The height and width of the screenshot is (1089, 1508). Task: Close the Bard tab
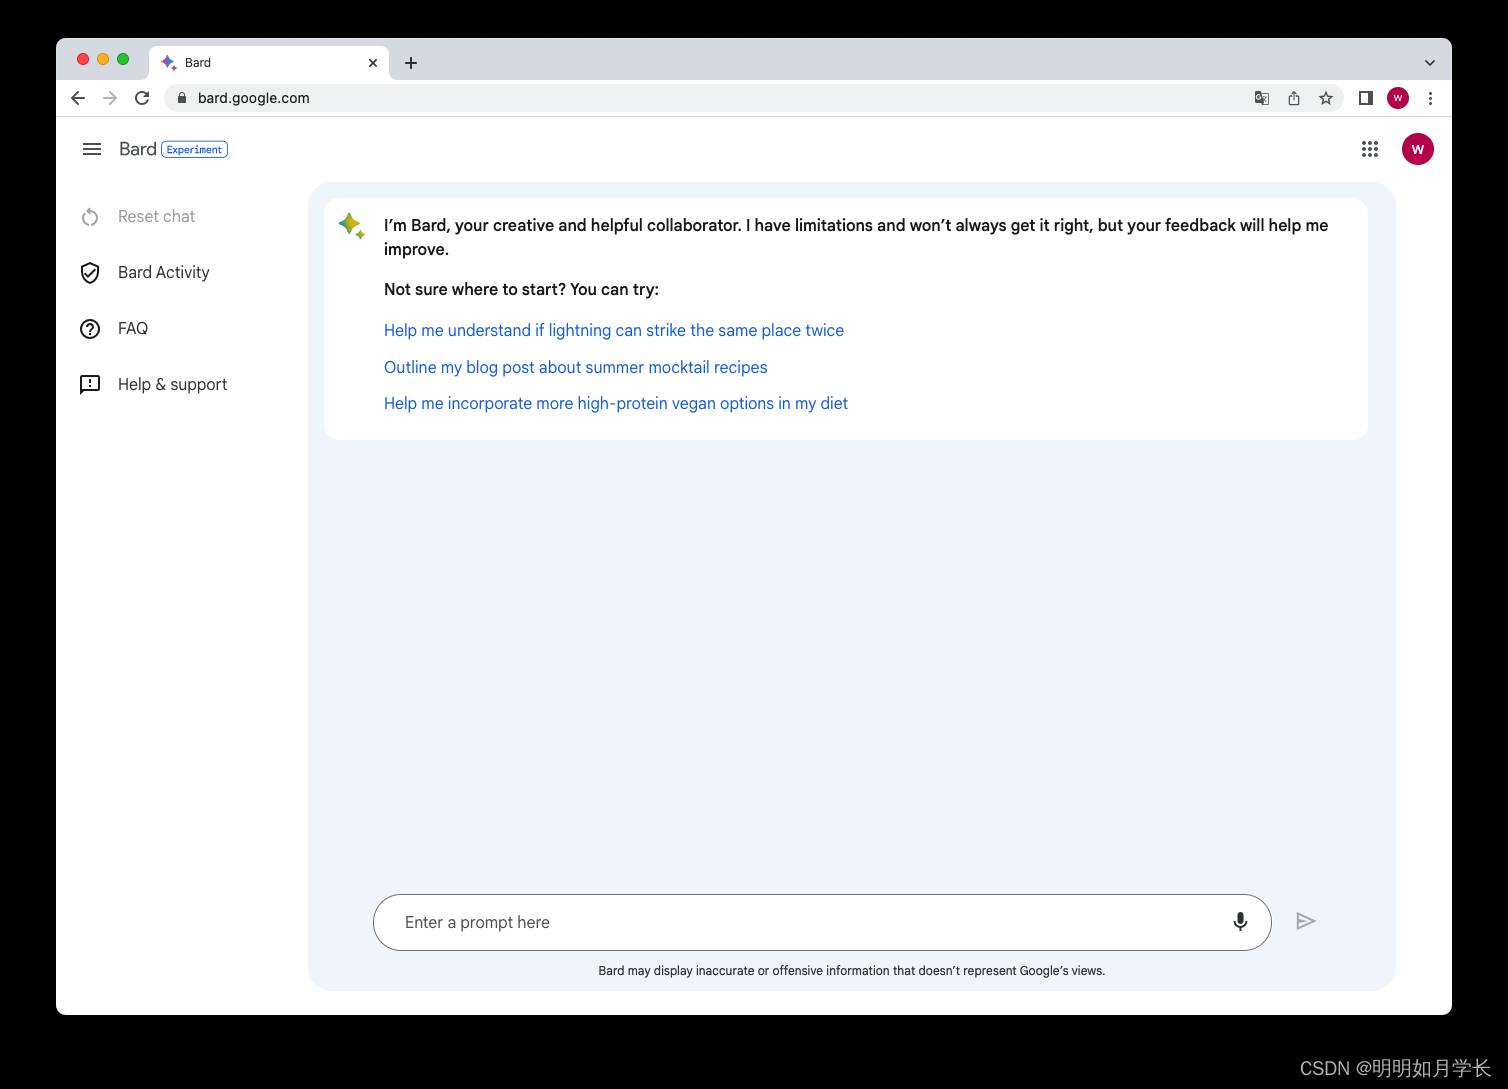point(373,62)
